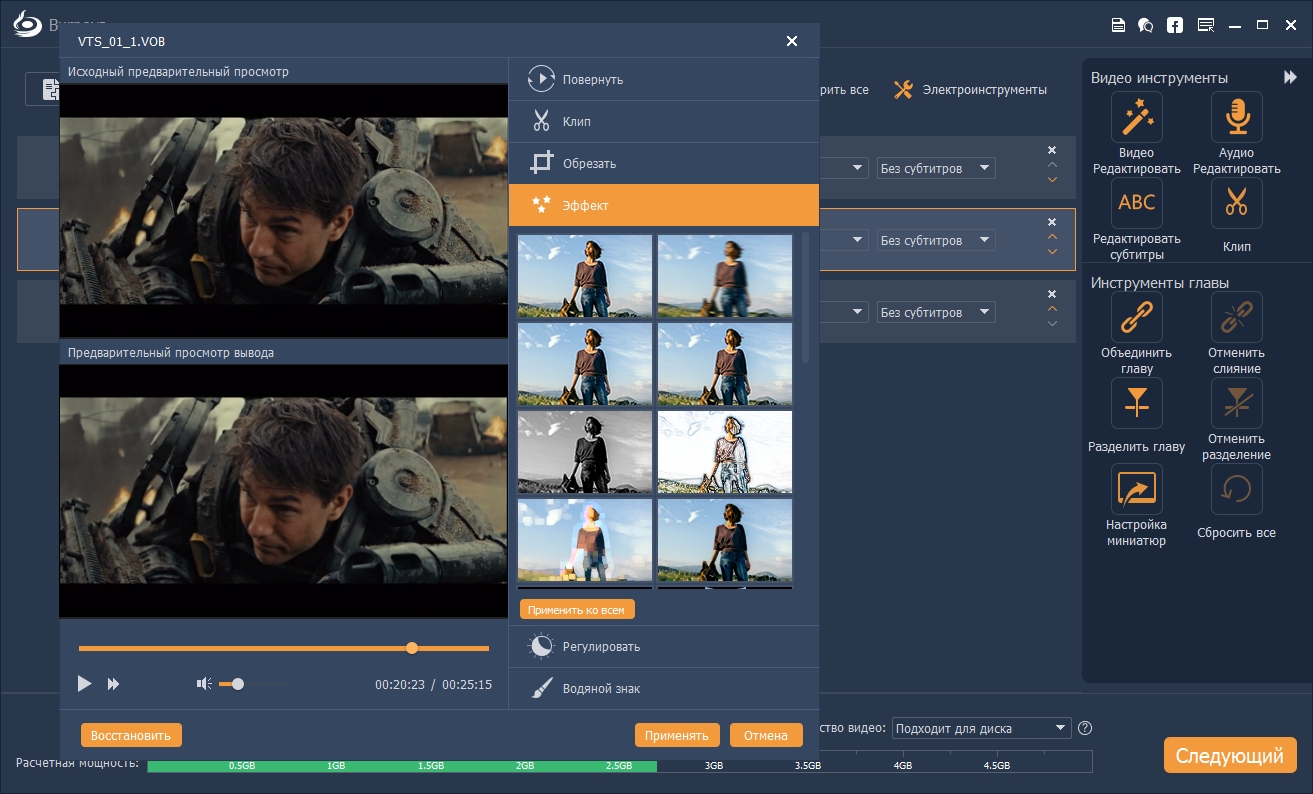Screen dimensions: 1313x794
Task: Click the 00:20:23 current time text
Action: 400,685
